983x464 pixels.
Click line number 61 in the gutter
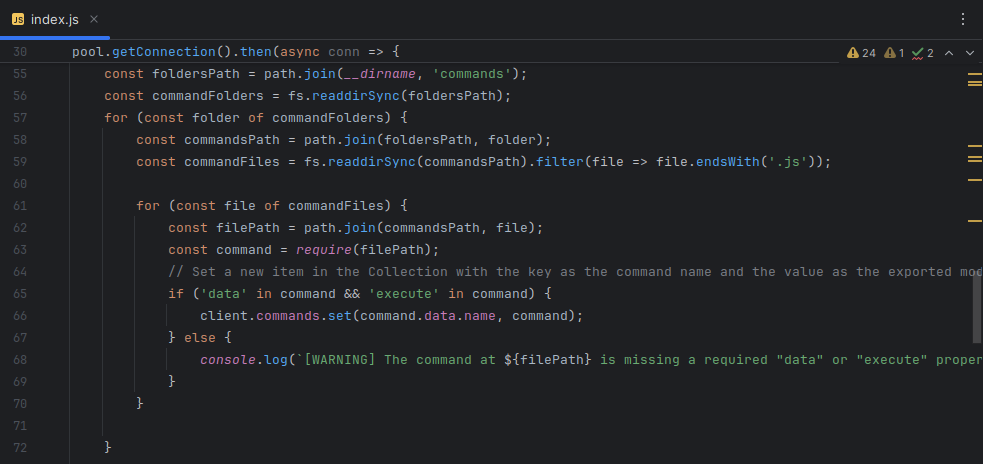click(x=21, y=205)
